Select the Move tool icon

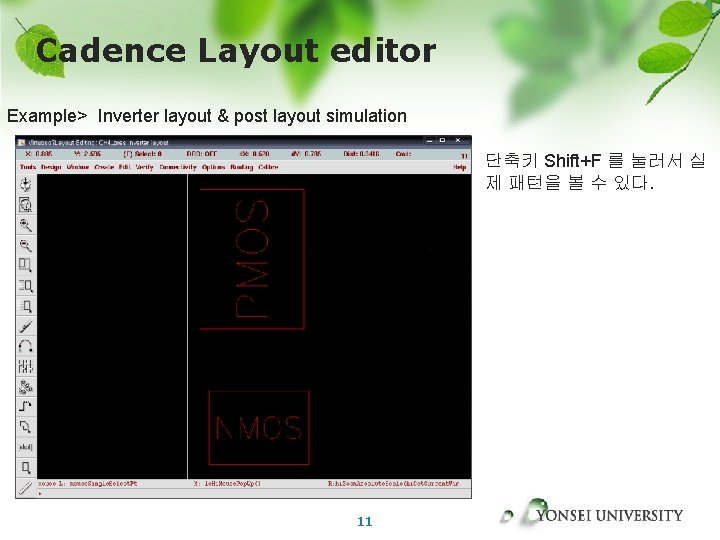[x=26, y=306]
